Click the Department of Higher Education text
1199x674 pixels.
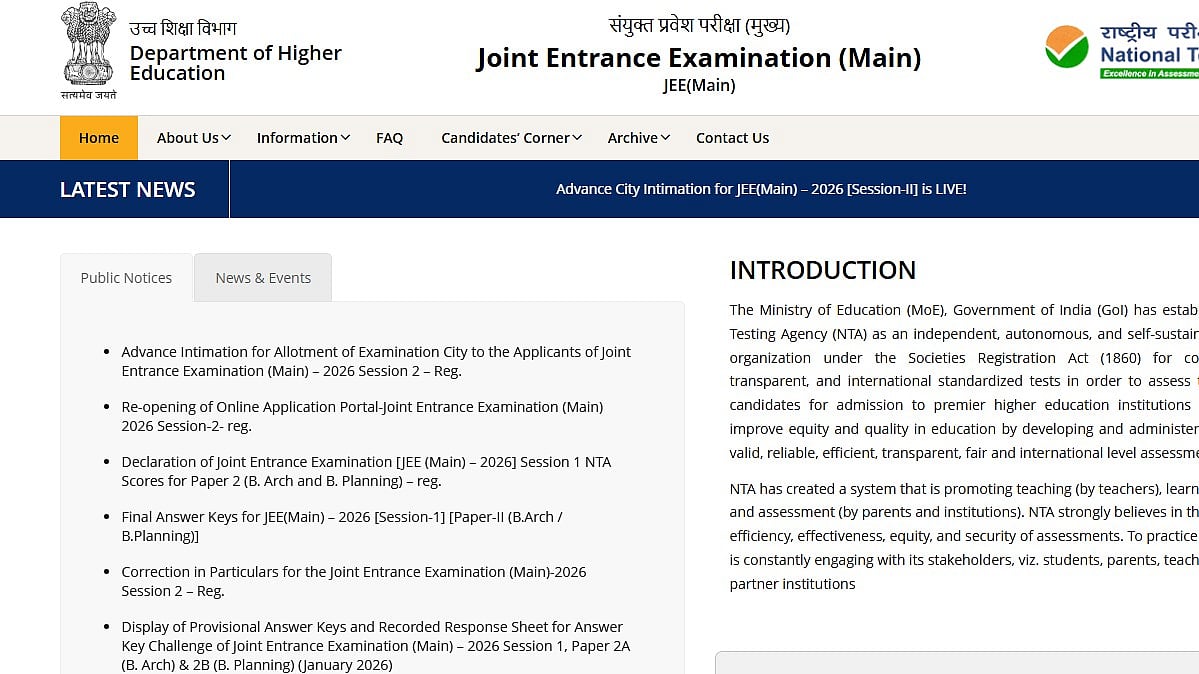[235, 63]
